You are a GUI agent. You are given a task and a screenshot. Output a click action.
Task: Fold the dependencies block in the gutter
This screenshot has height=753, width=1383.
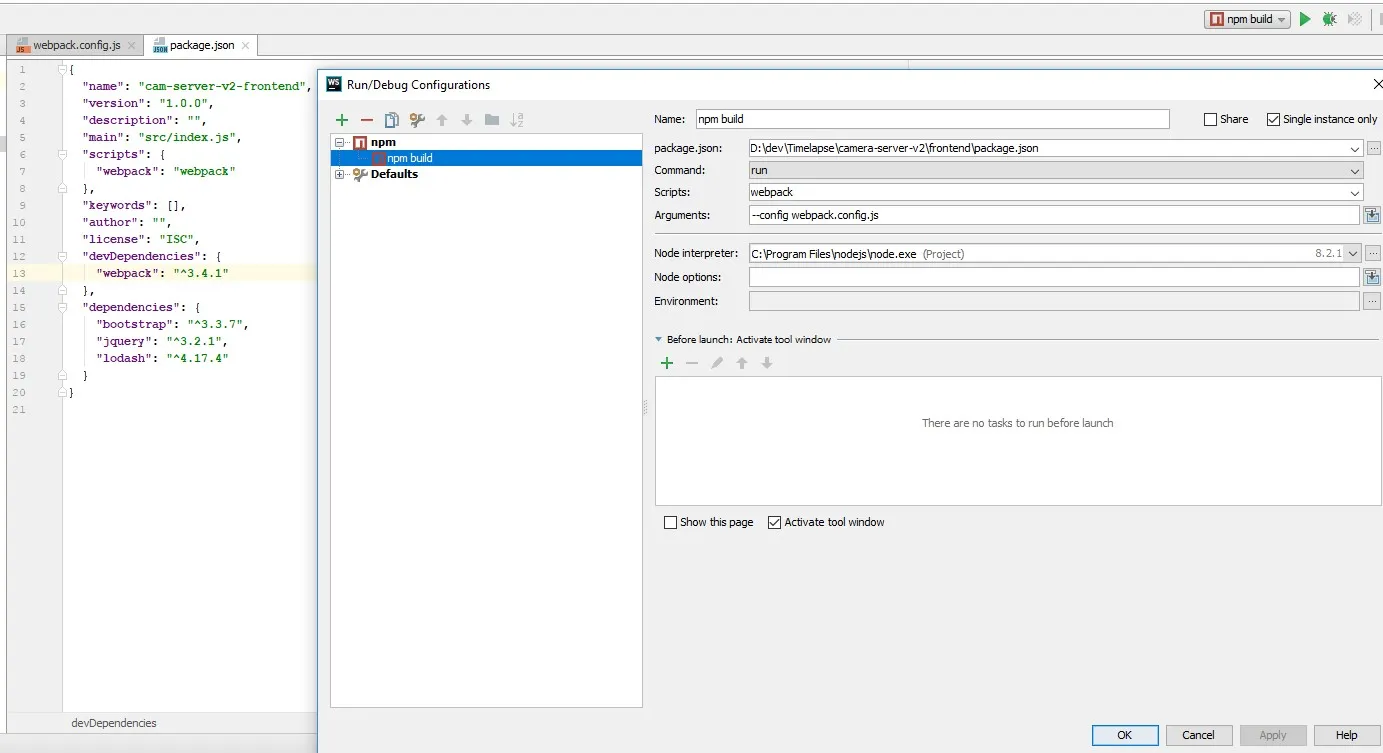(x=62, y=308)
